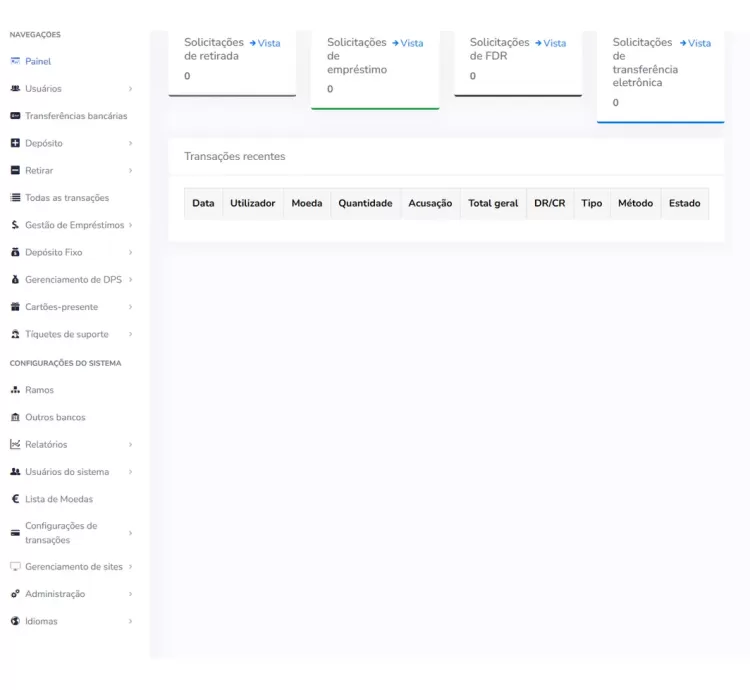Expand Gerenciamento de DPS chevron

tap(130, 279)
